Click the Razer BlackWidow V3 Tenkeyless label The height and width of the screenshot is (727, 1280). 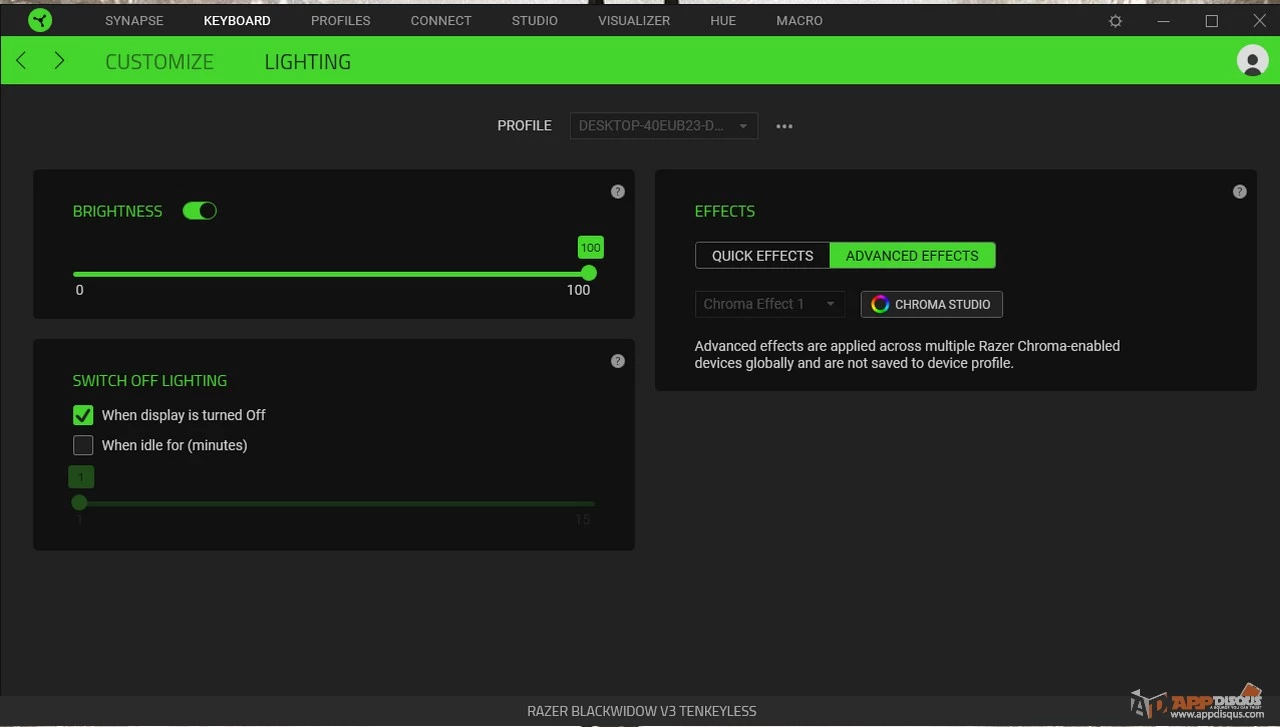[x=642, y=711]
